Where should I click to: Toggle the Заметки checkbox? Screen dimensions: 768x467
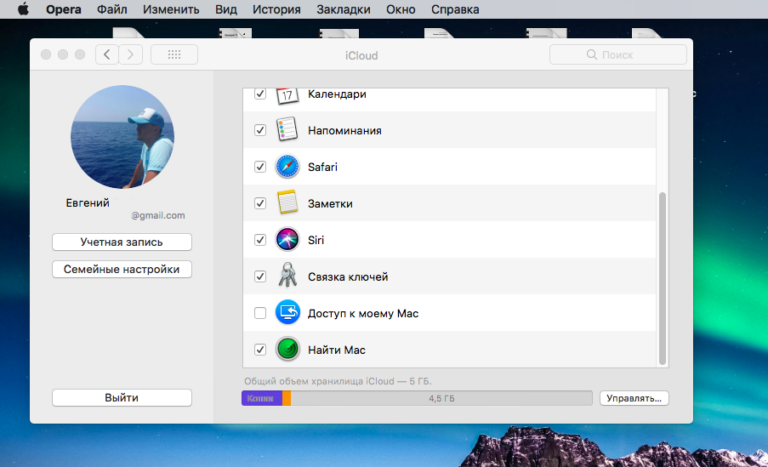tap(260, 203)
